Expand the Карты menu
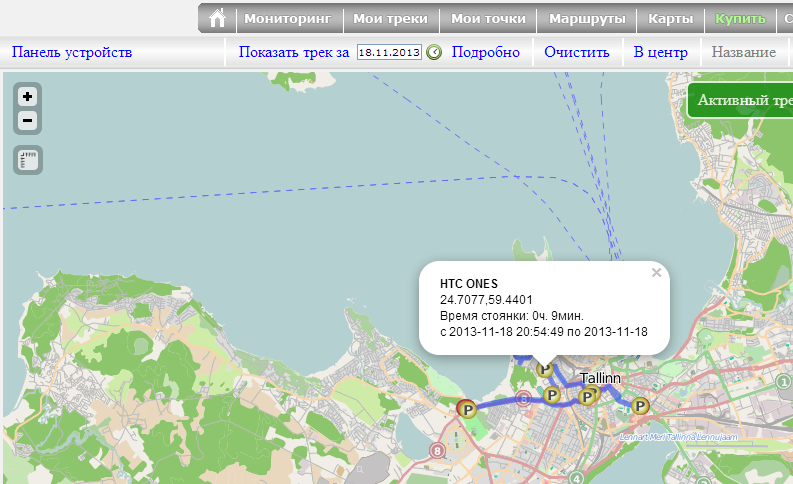The height and width of the screenshot is (484, 793). (670, 19)
